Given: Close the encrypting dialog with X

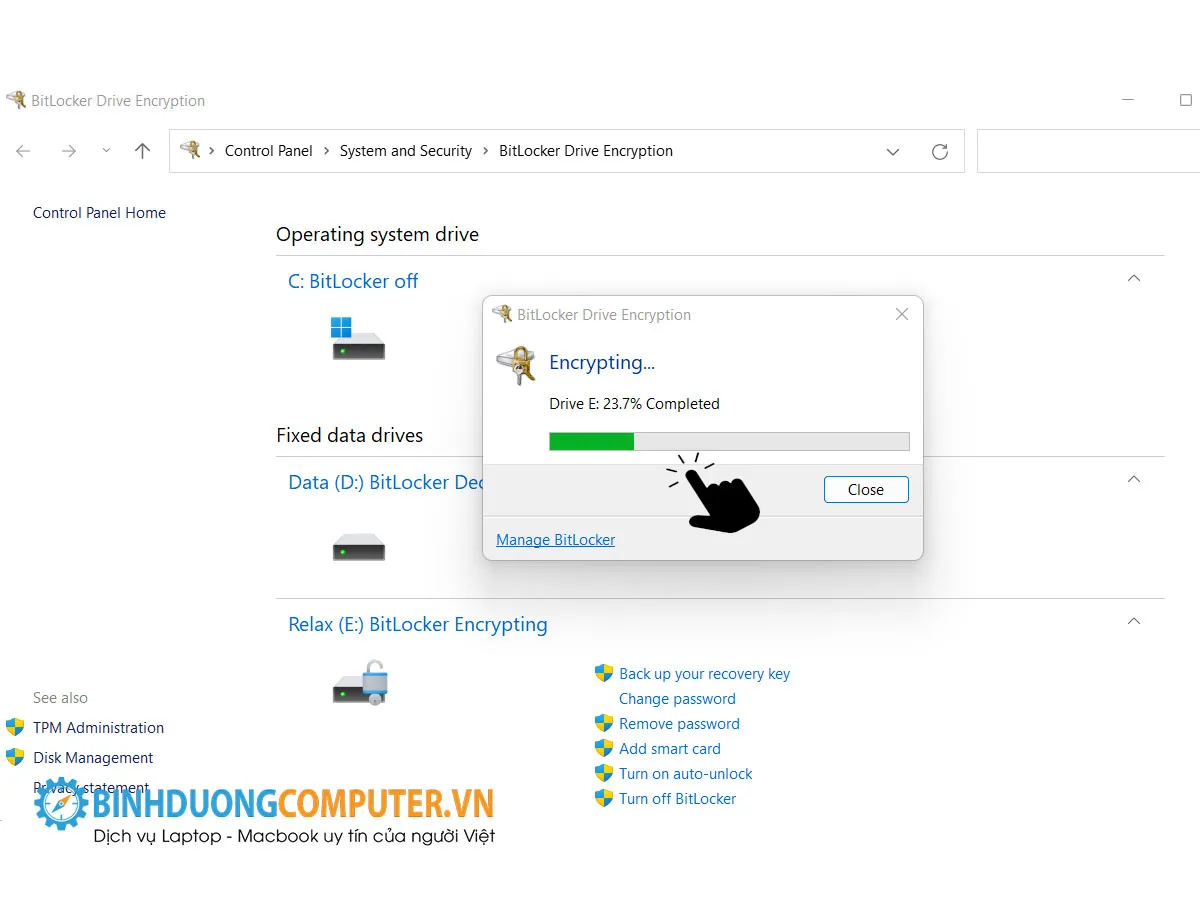Looking at the screenshot, I should pyautogui.click(x=902, y=314).
